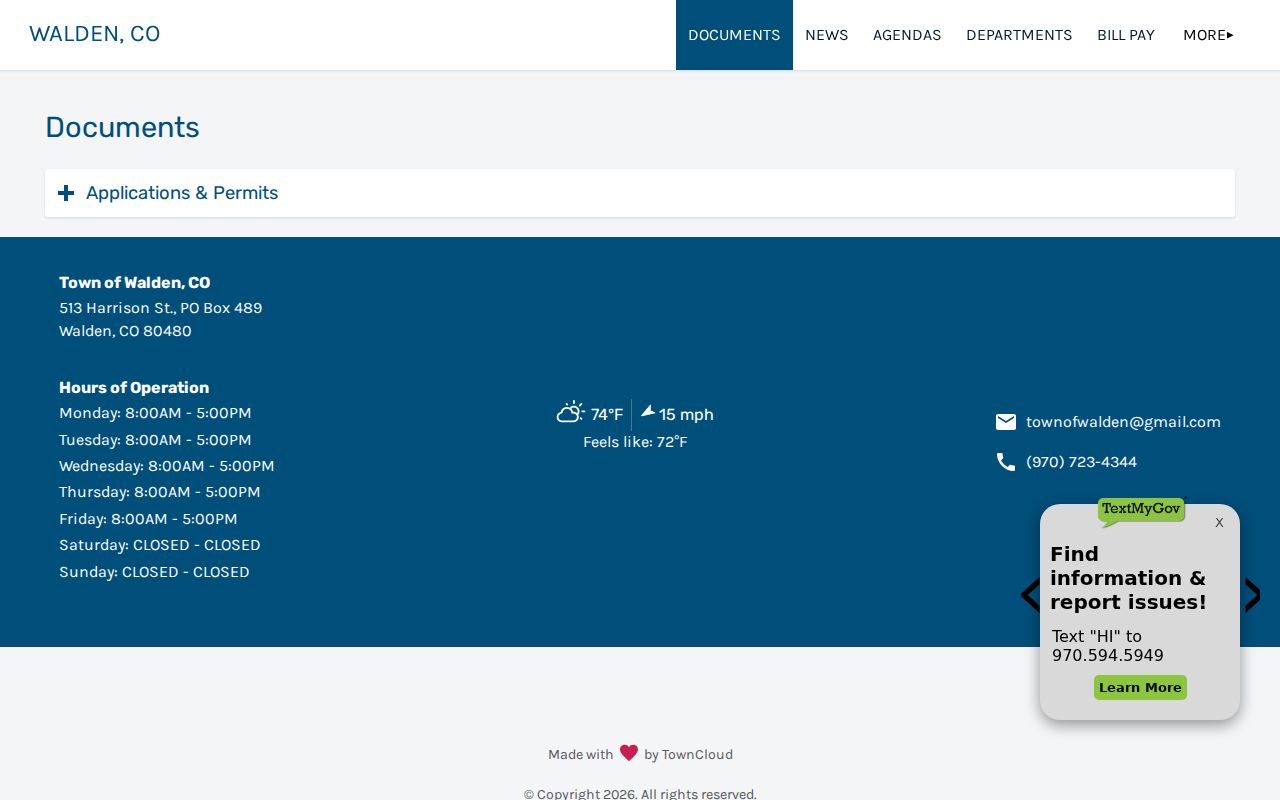Click the 74°F temperature reading

click(607, 414)
